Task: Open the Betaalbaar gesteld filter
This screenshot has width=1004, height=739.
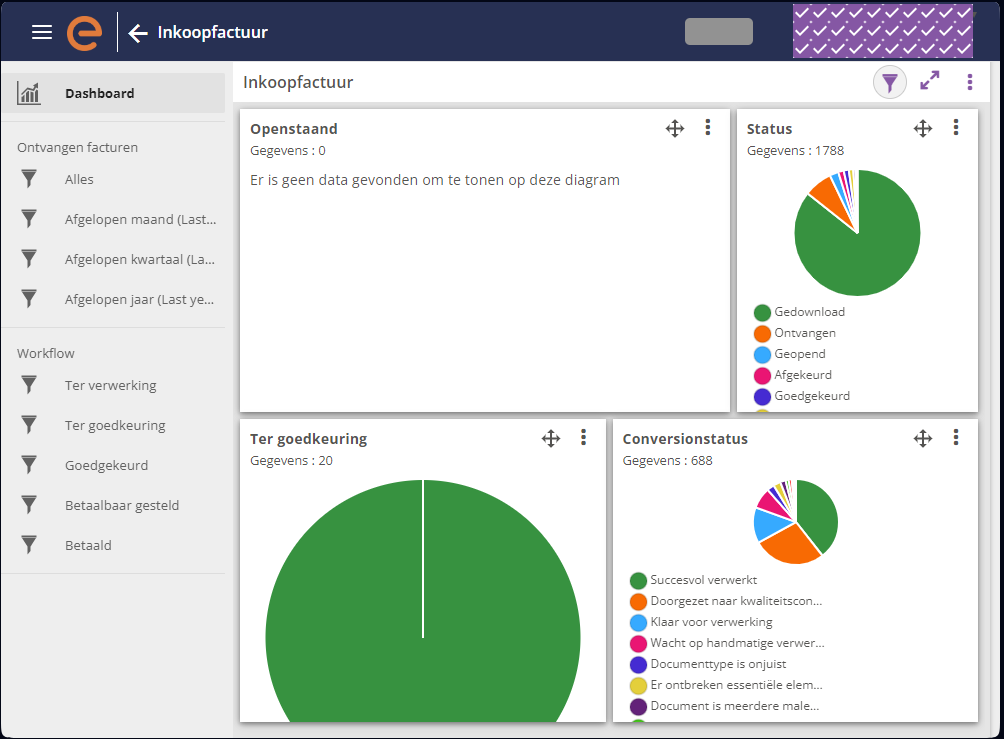Action: tap(122, 505)
